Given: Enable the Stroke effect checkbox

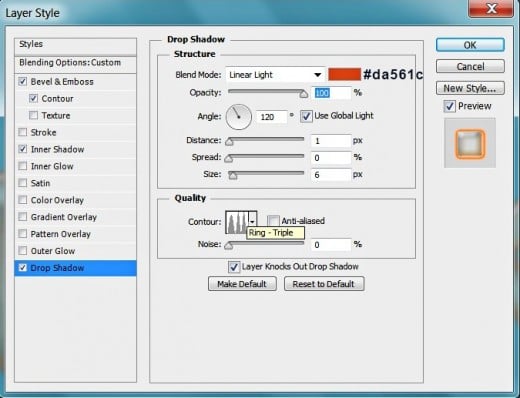Looking at the screenshot, I should click(x=23, y=132).
